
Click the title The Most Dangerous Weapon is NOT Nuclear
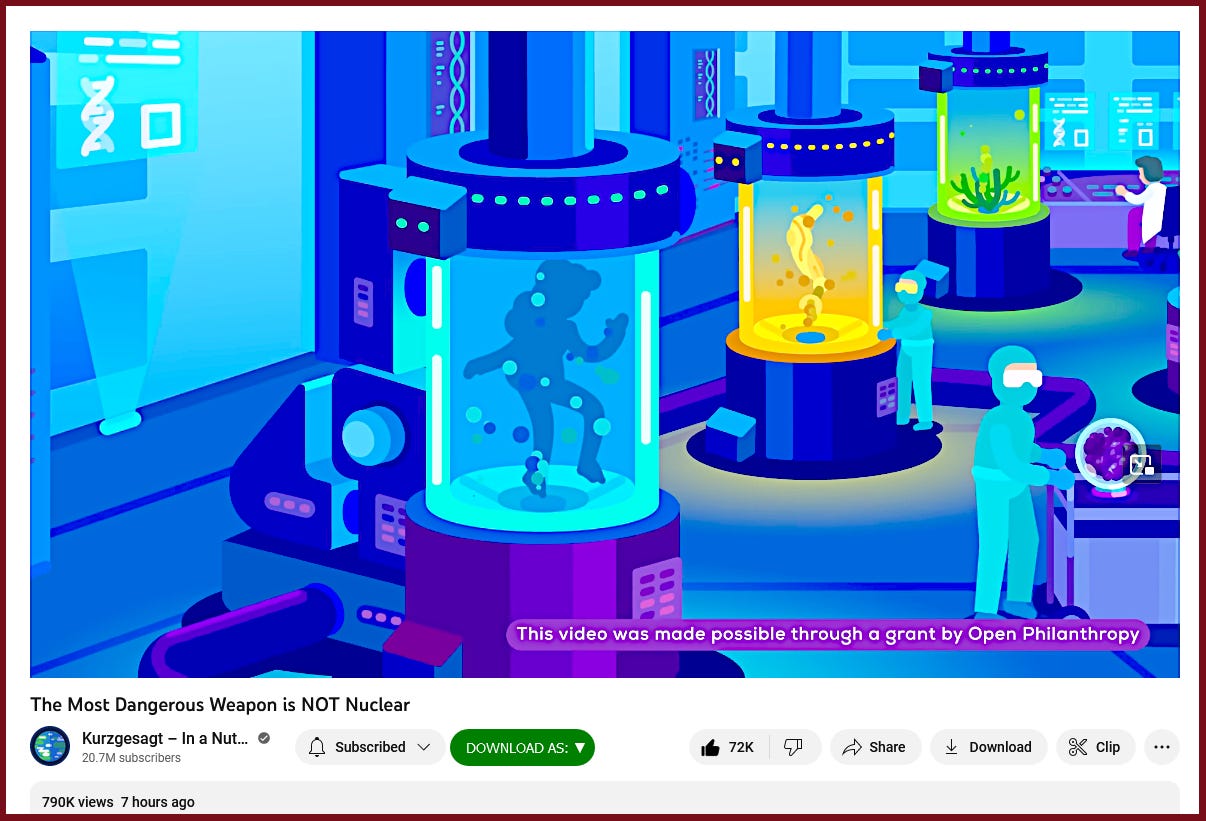click(220, 705)
